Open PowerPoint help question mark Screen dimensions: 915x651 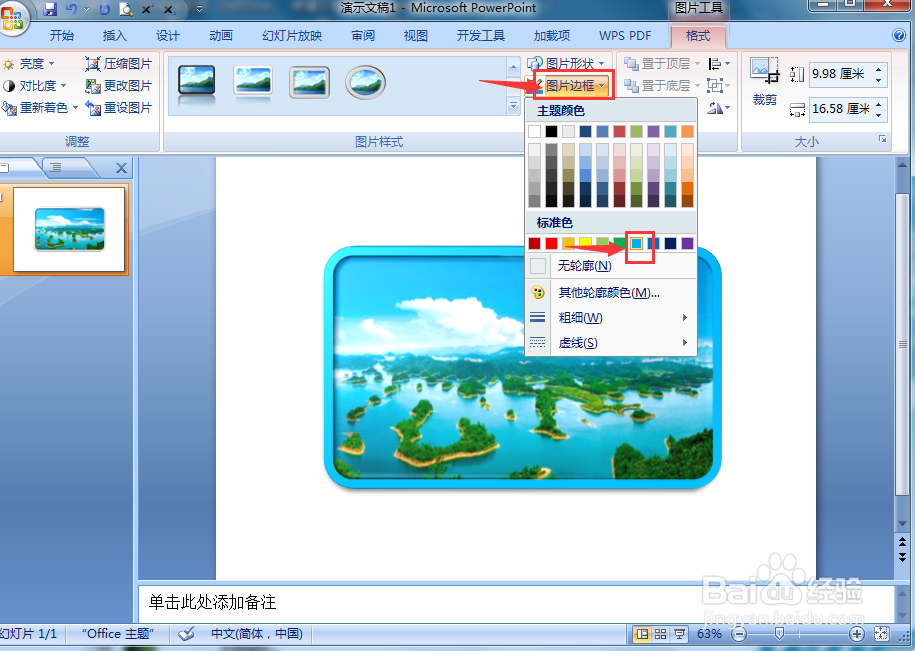tap(899, 35)
